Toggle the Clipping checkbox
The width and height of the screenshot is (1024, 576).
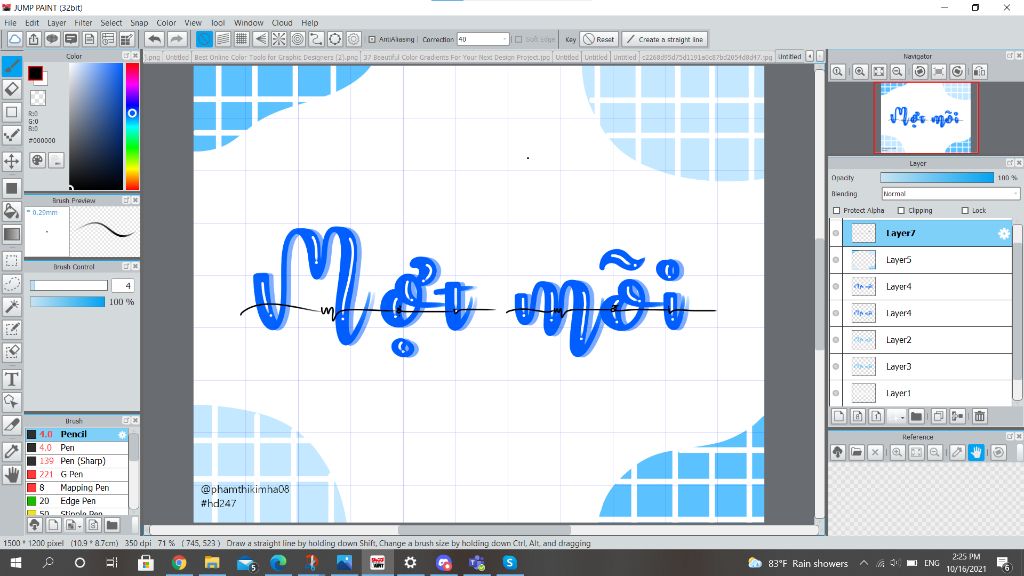pos(901,210)
